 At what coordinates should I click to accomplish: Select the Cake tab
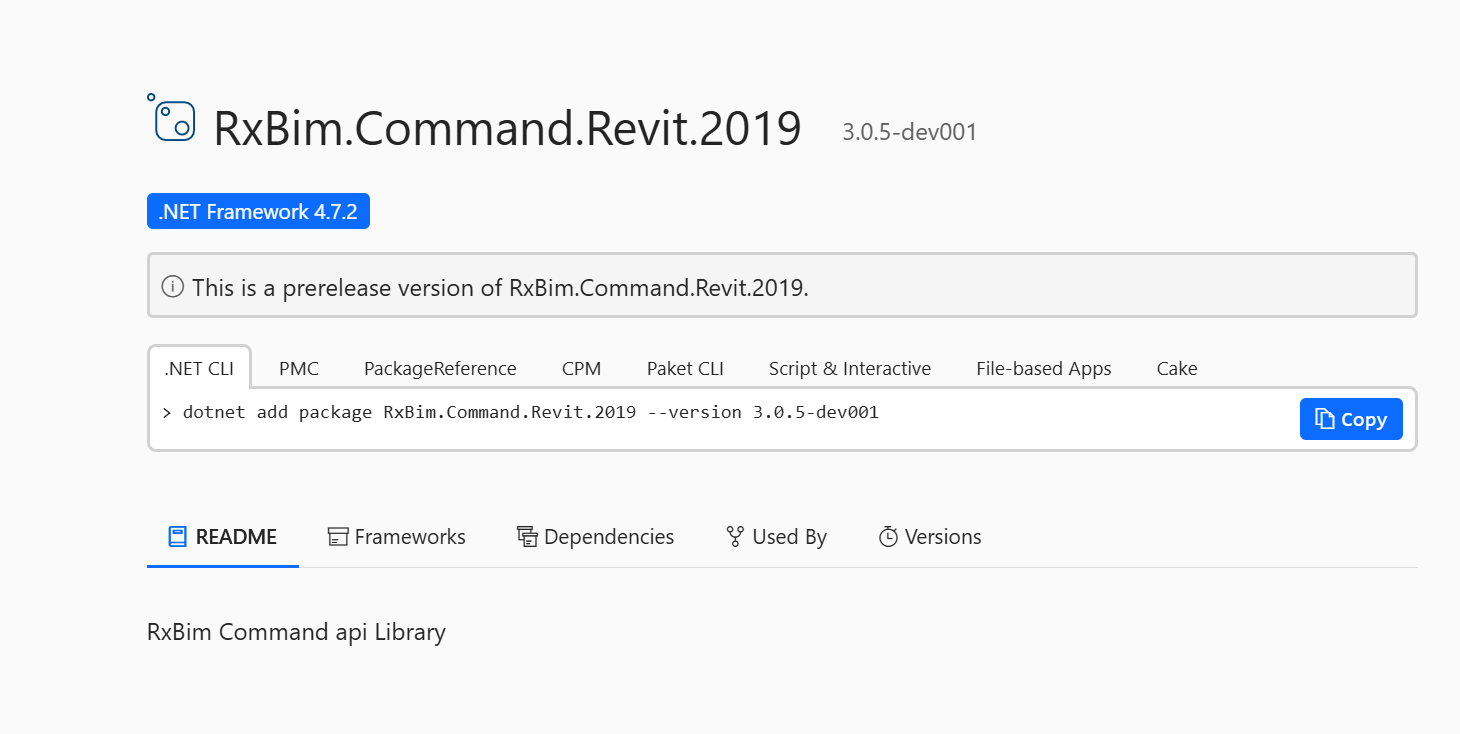coord(1177,368)
